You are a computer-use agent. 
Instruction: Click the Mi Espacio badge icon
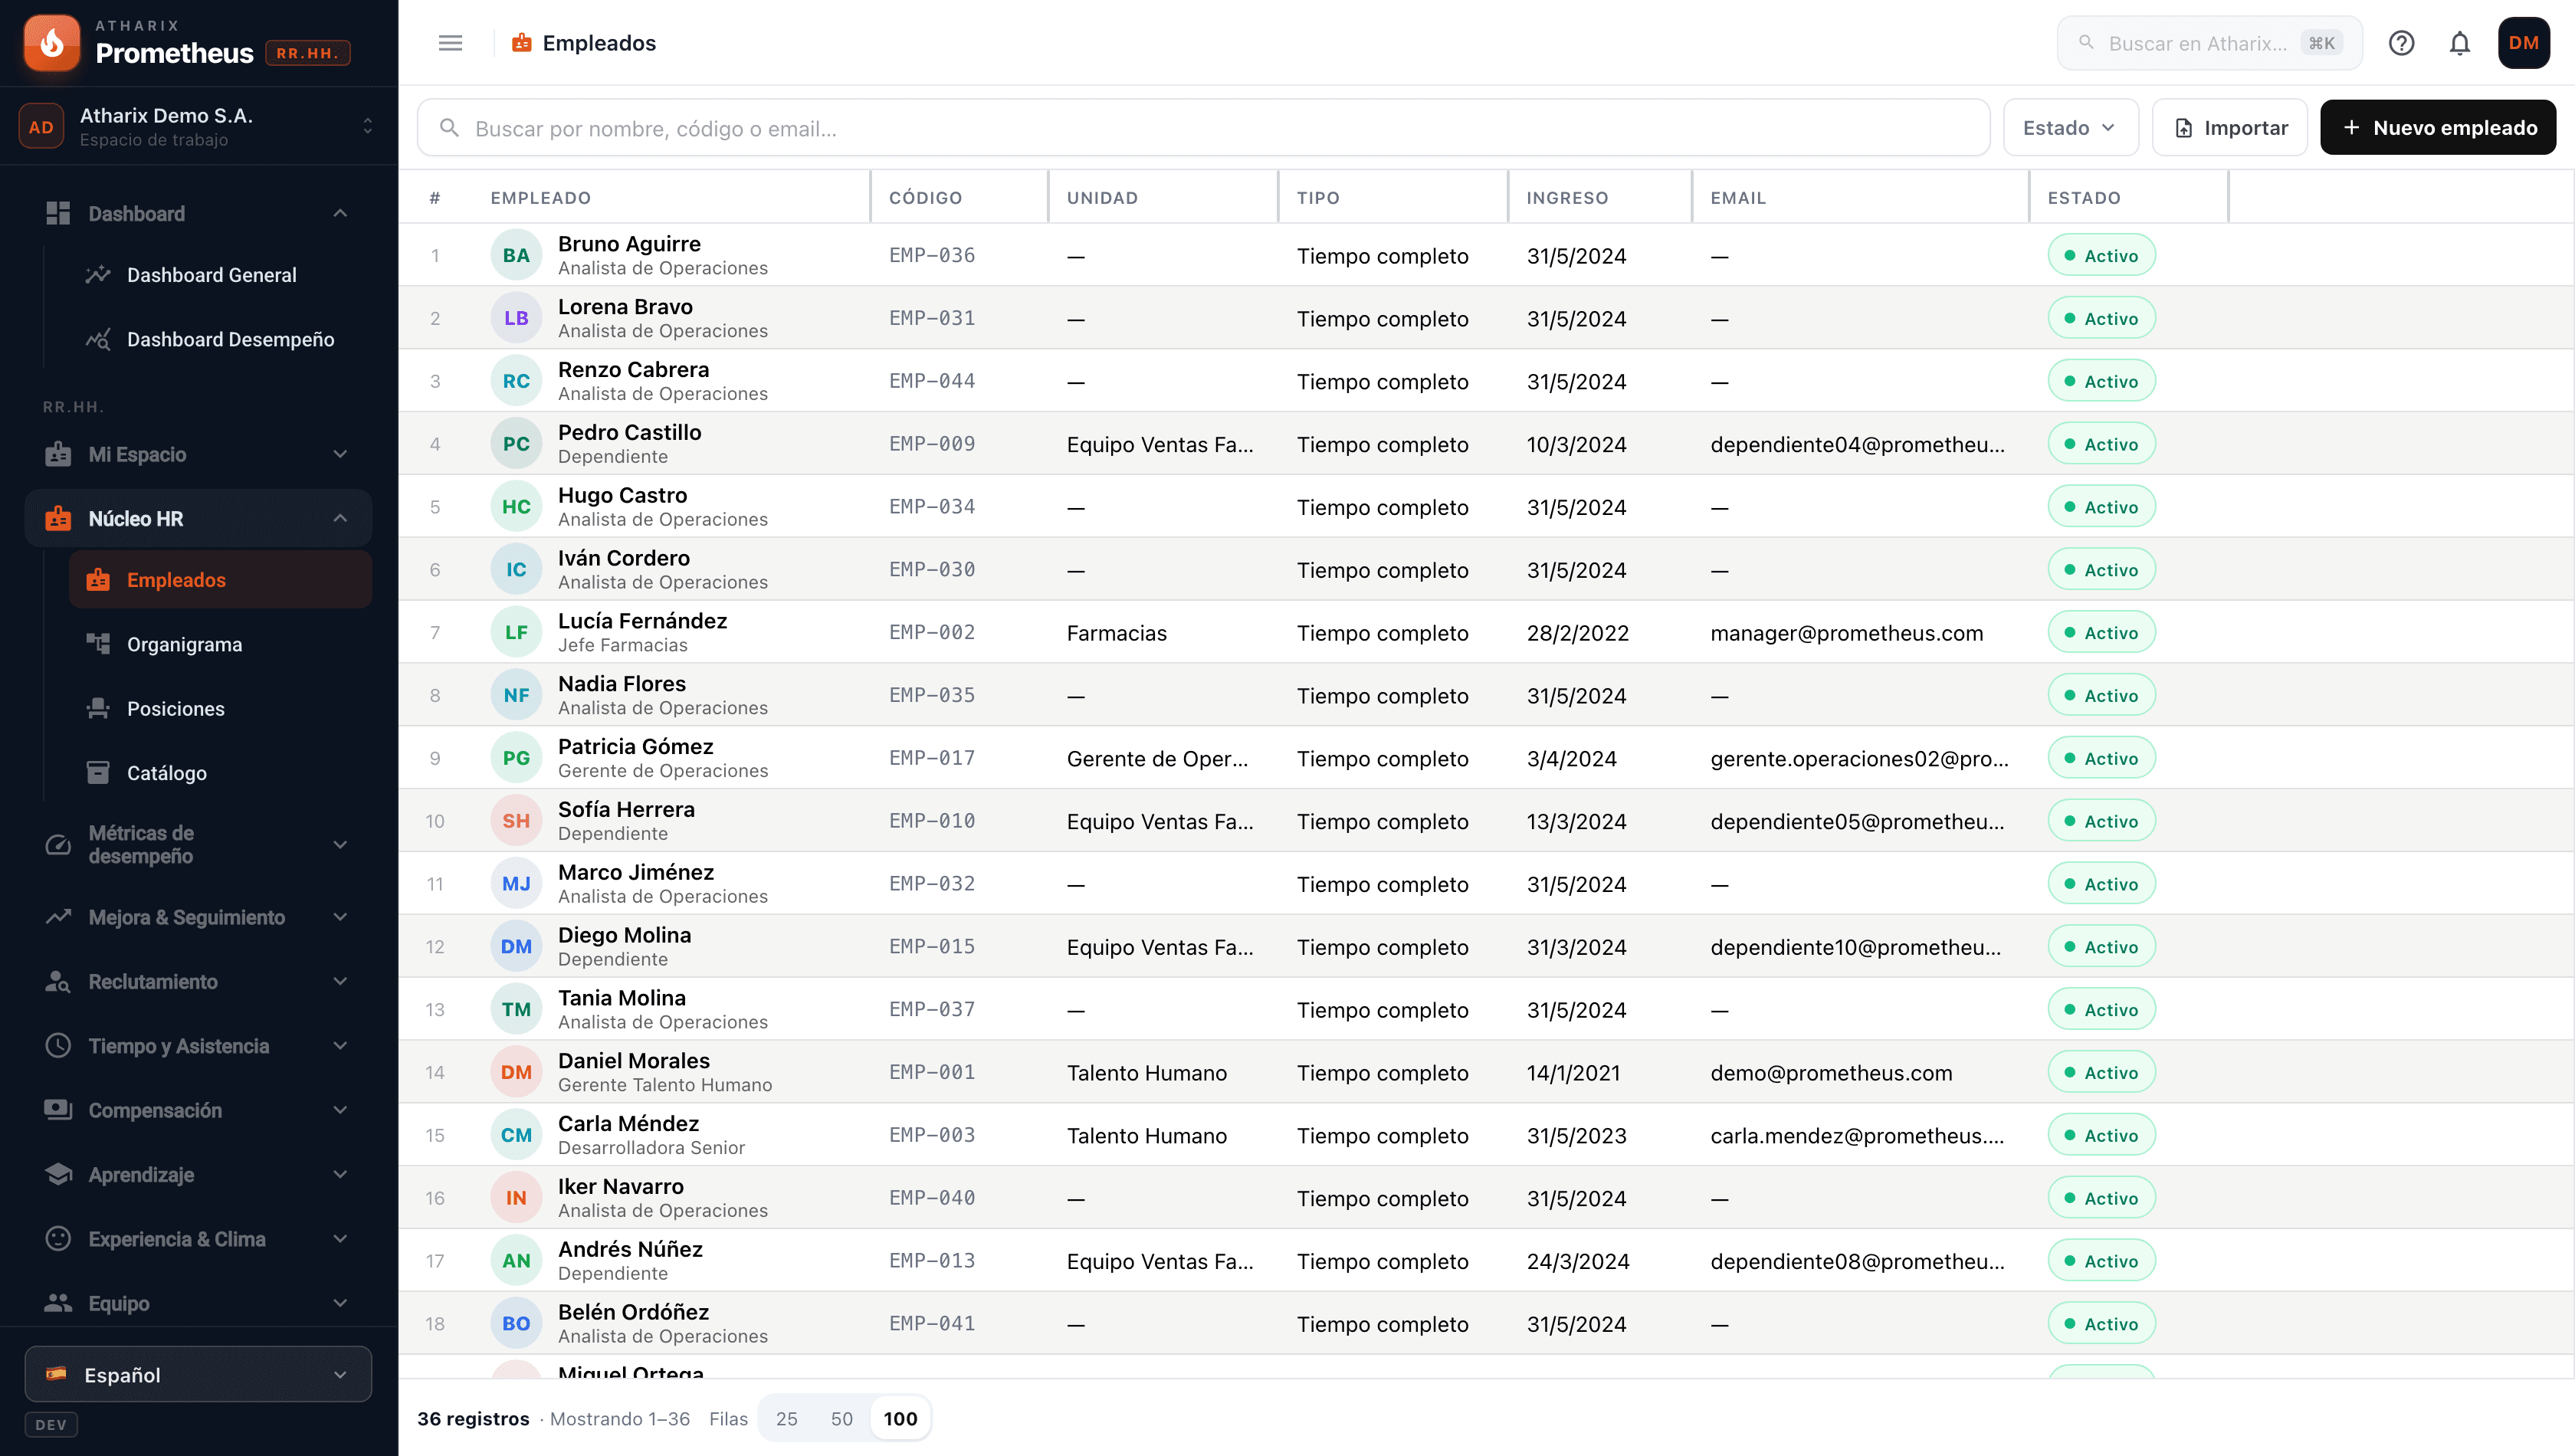pos(58,454)
